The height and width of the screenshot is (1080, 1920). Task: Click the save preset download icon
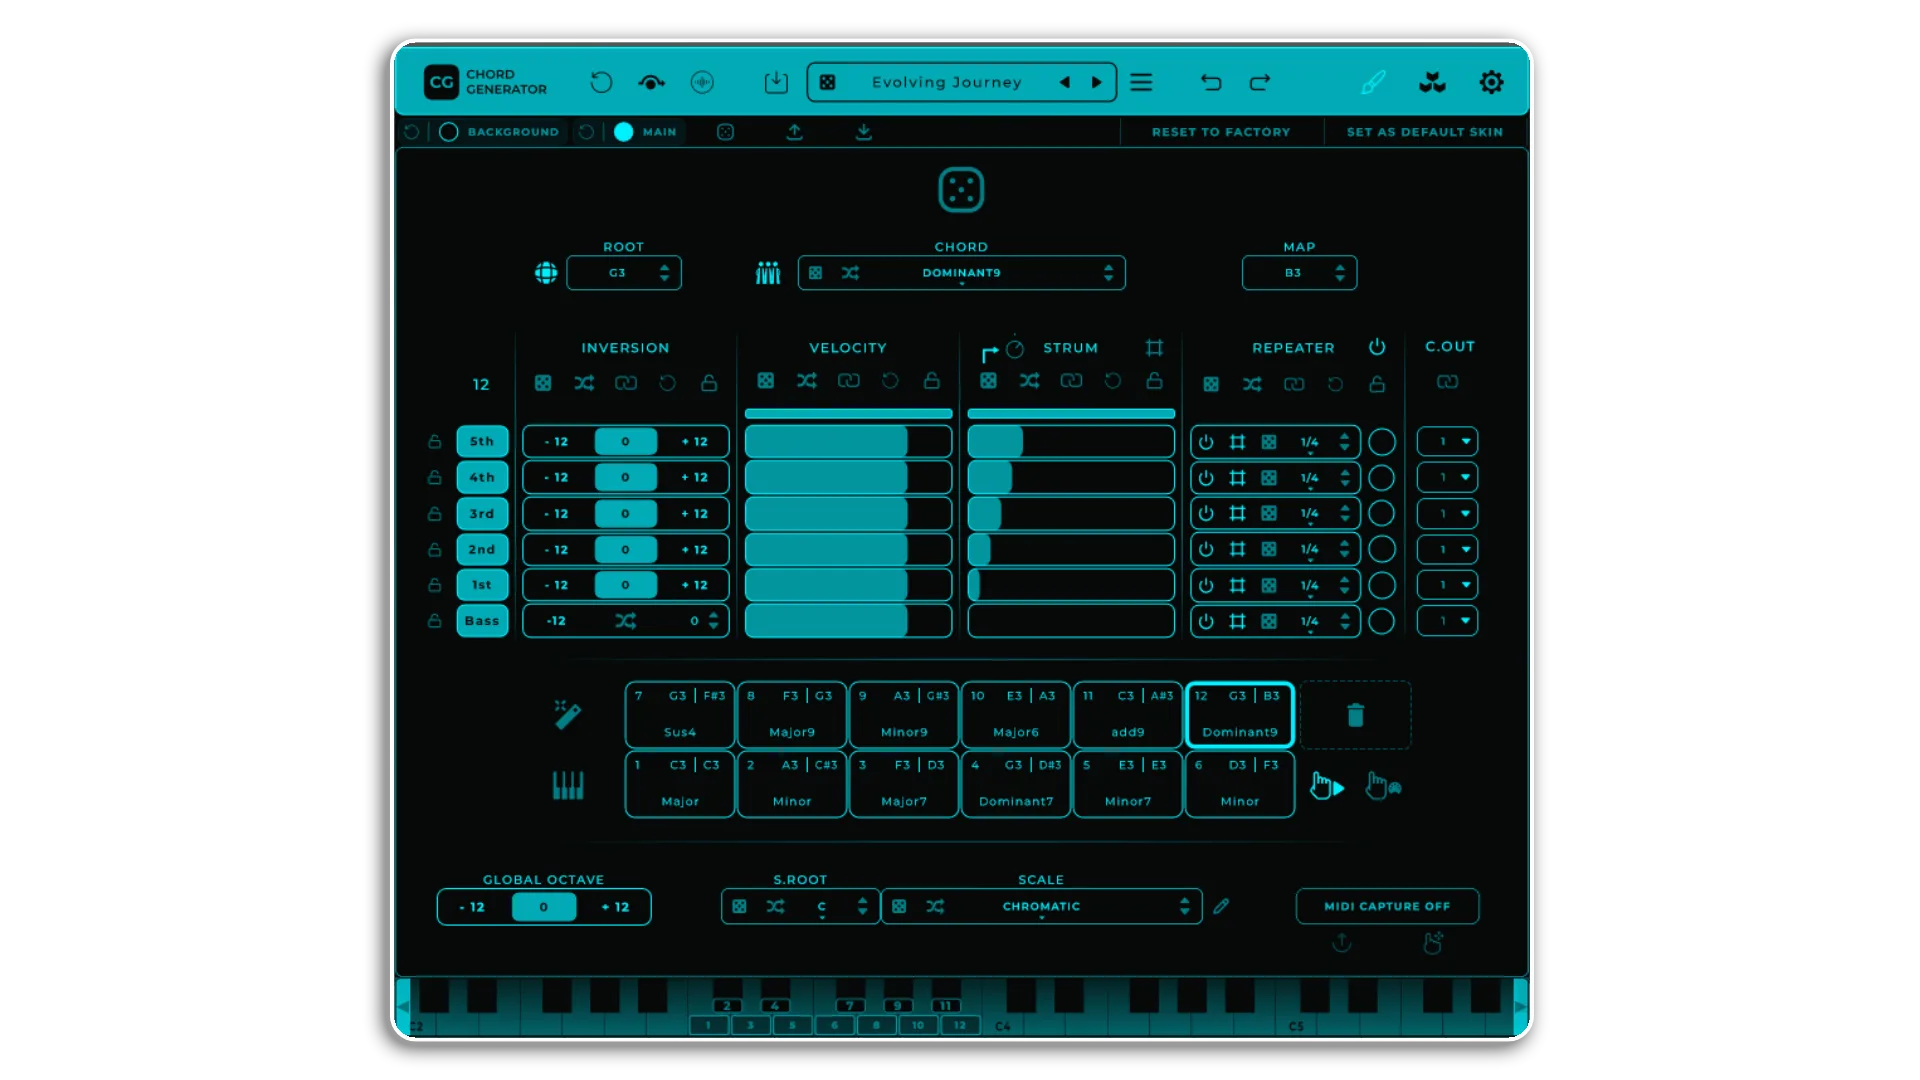(x=776, y=82)
